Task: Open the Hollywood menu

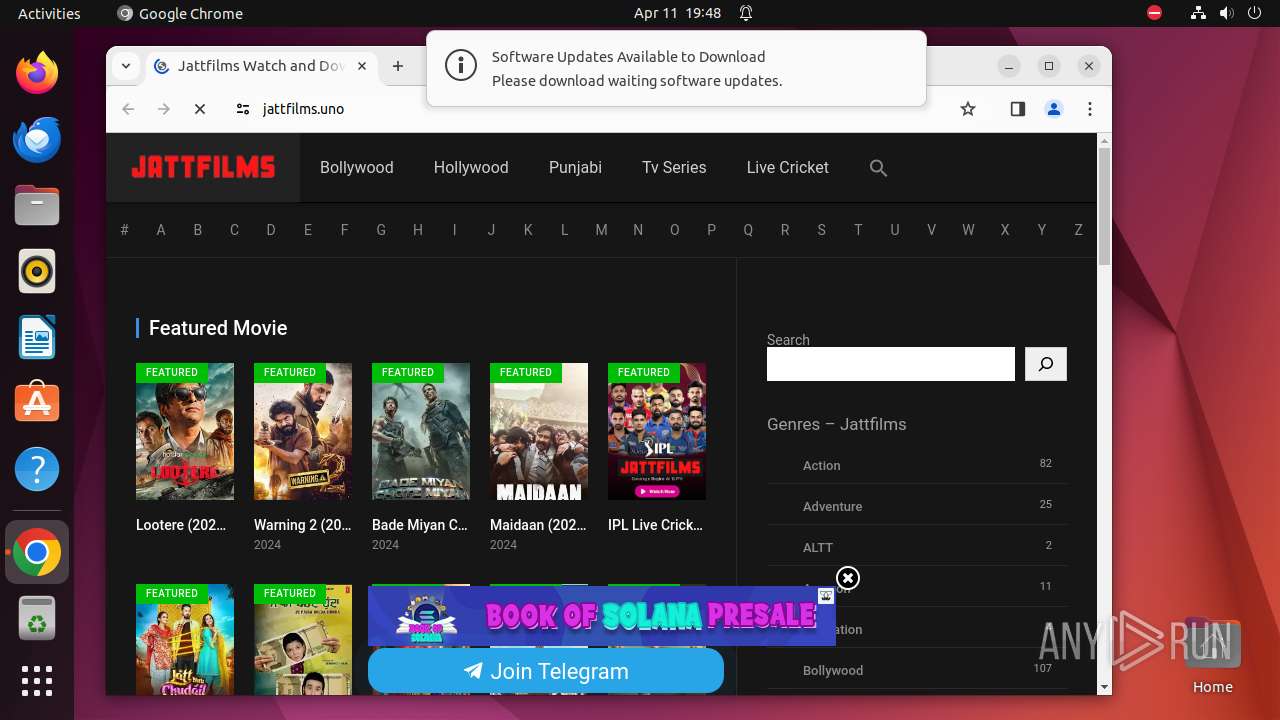Action: 471,168
